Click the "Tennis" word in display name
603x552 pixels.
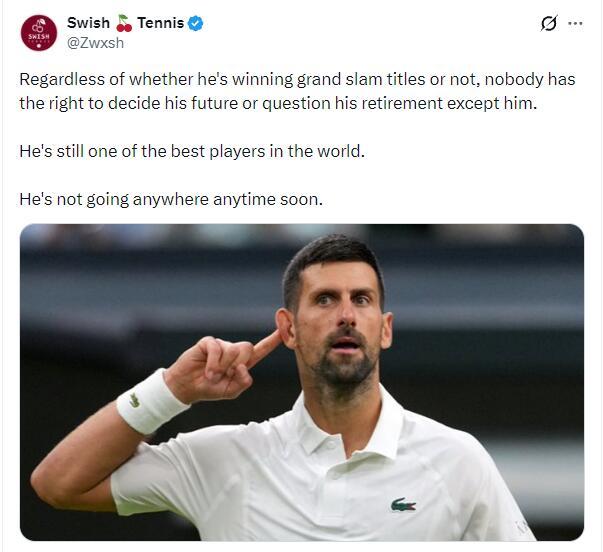tap(161, 23)
